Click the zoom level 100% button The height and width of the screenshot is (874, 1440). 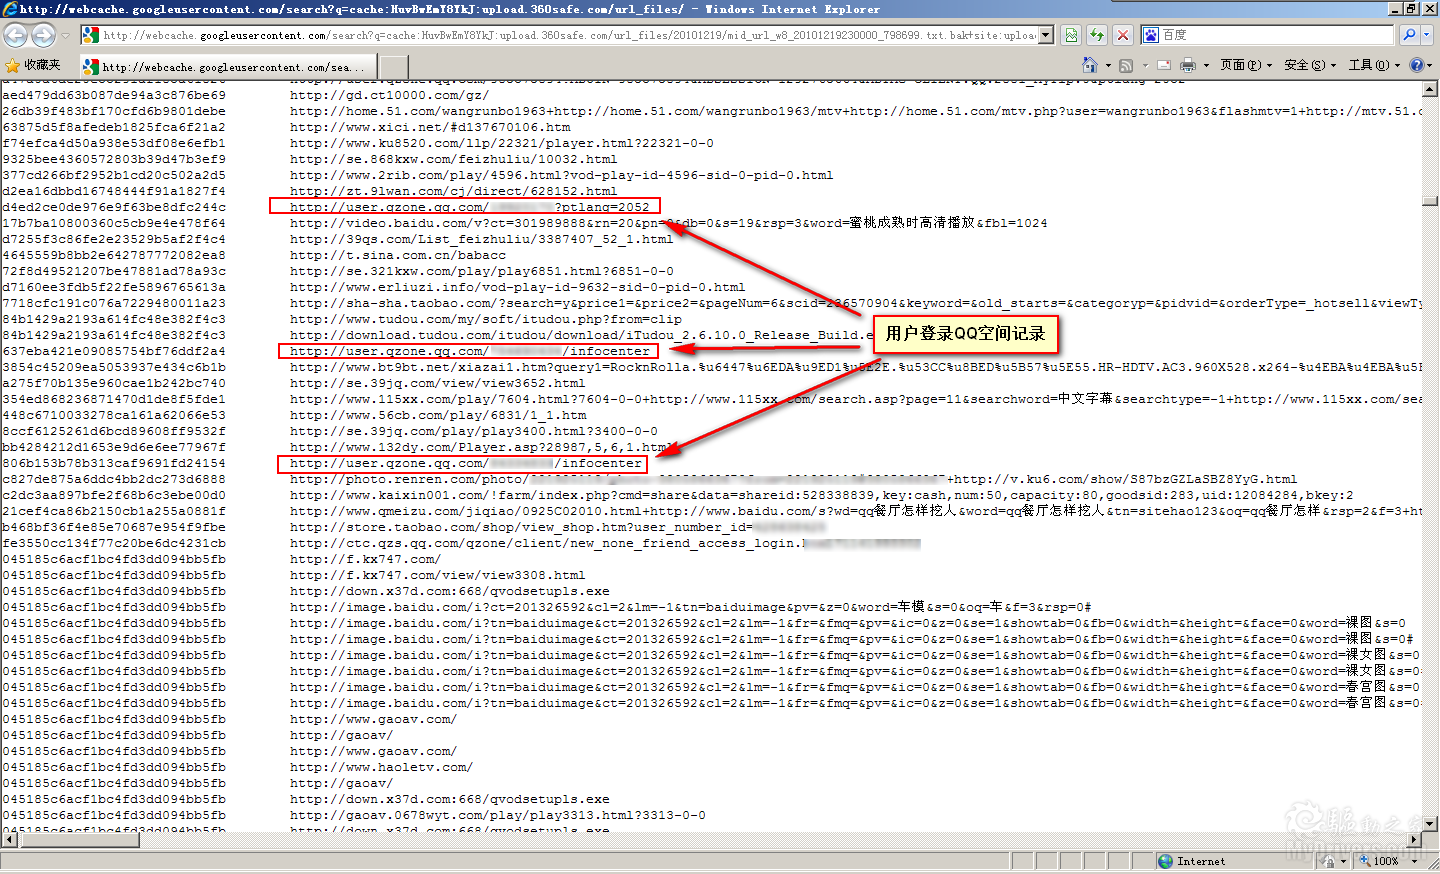1380,861
